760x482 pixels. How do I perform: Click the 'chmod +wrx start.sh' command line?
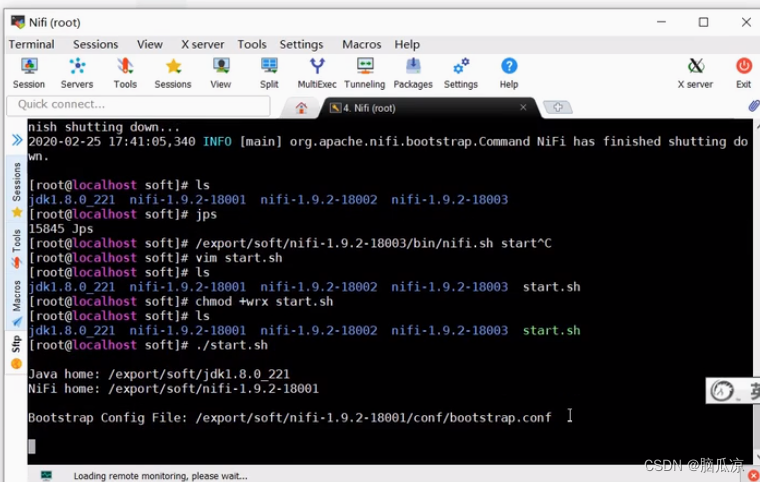(x=181, y=302)
